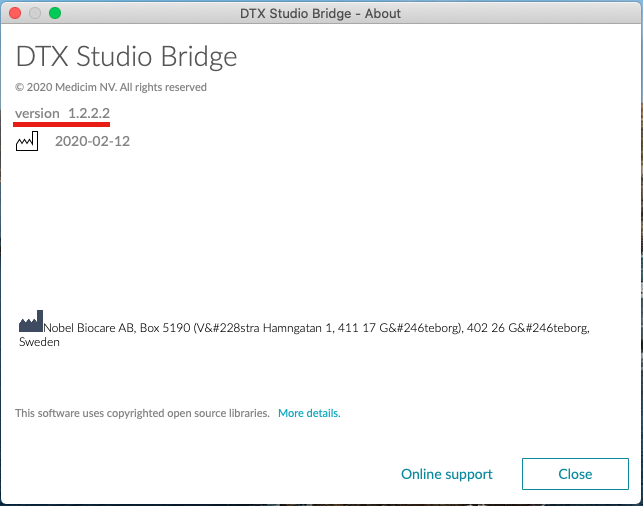
Task: Open the More details link
Action: pos(309,413)
